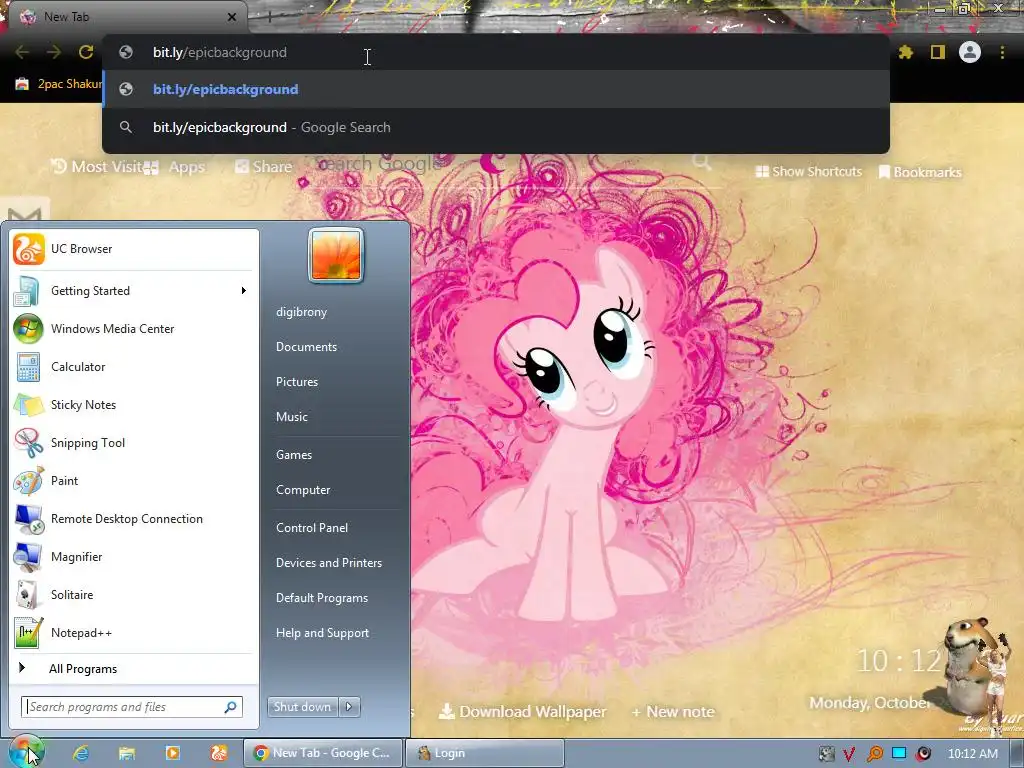This screenshot has height=768, width=1024.
Task: Click the taskbar clock 10:12 AM
Action: pyautogui.click(x=972, y=754)
